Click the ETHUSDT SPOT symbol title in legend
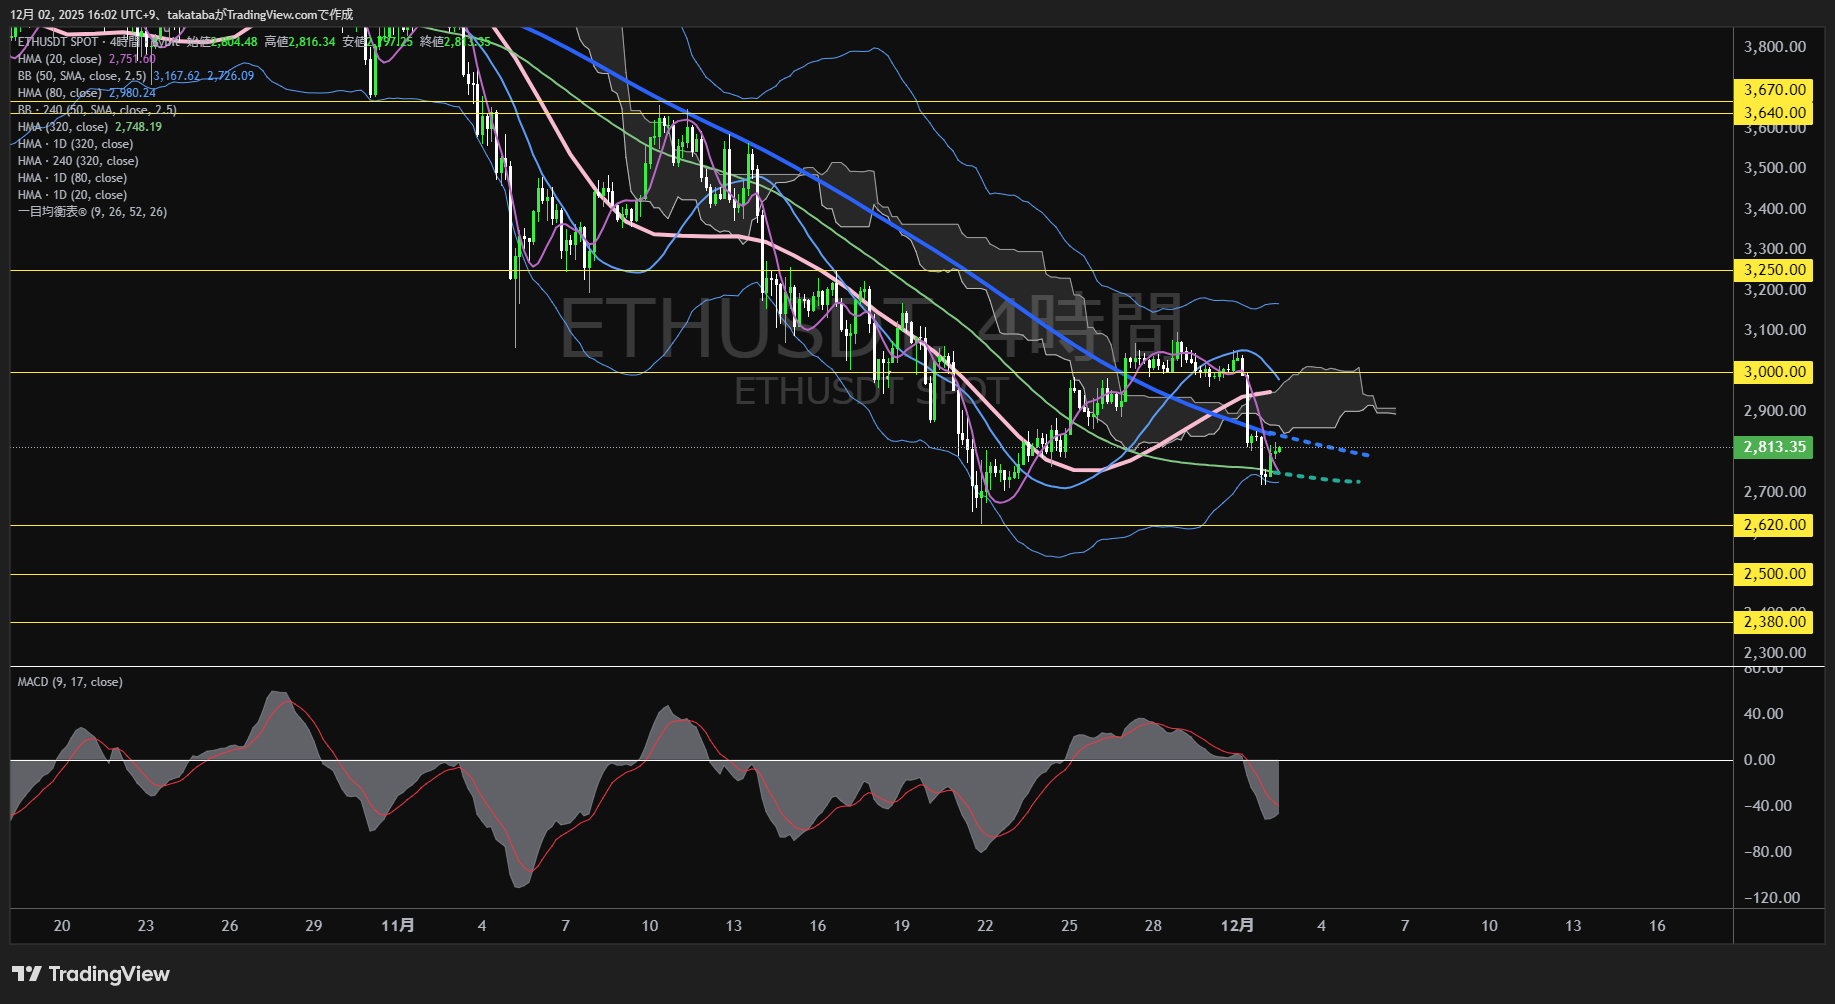The height and width of the screenshot is (1004, 1835). pyautogui.click(x=58, y=42)
